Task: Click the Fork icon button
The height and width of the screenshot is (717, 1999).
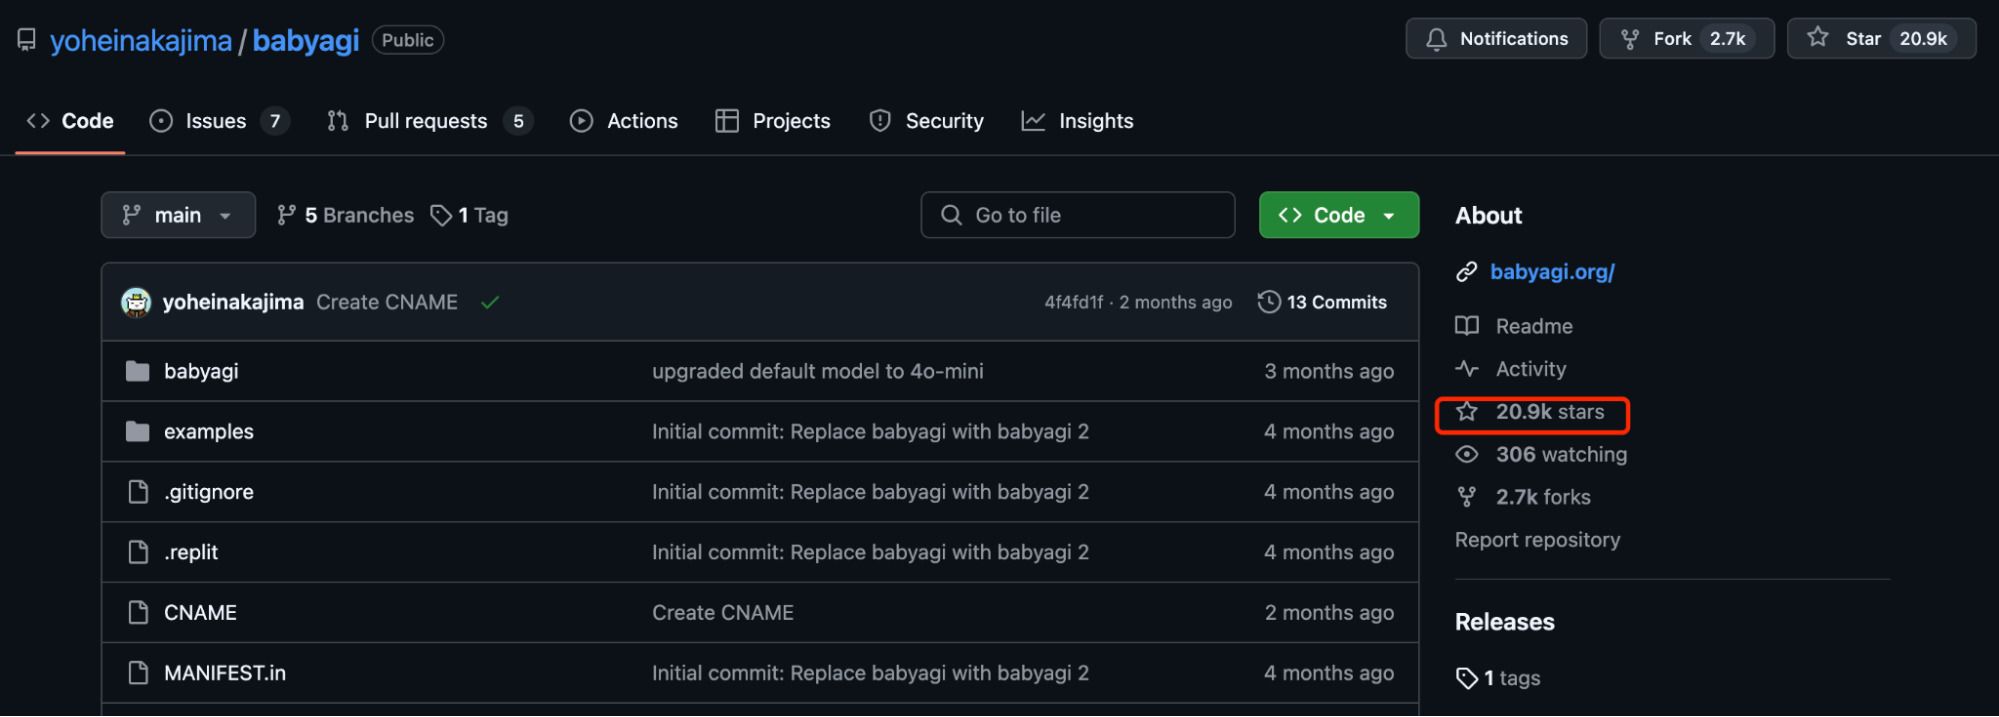Action: pyautogui.click(x=1630, y=39)
